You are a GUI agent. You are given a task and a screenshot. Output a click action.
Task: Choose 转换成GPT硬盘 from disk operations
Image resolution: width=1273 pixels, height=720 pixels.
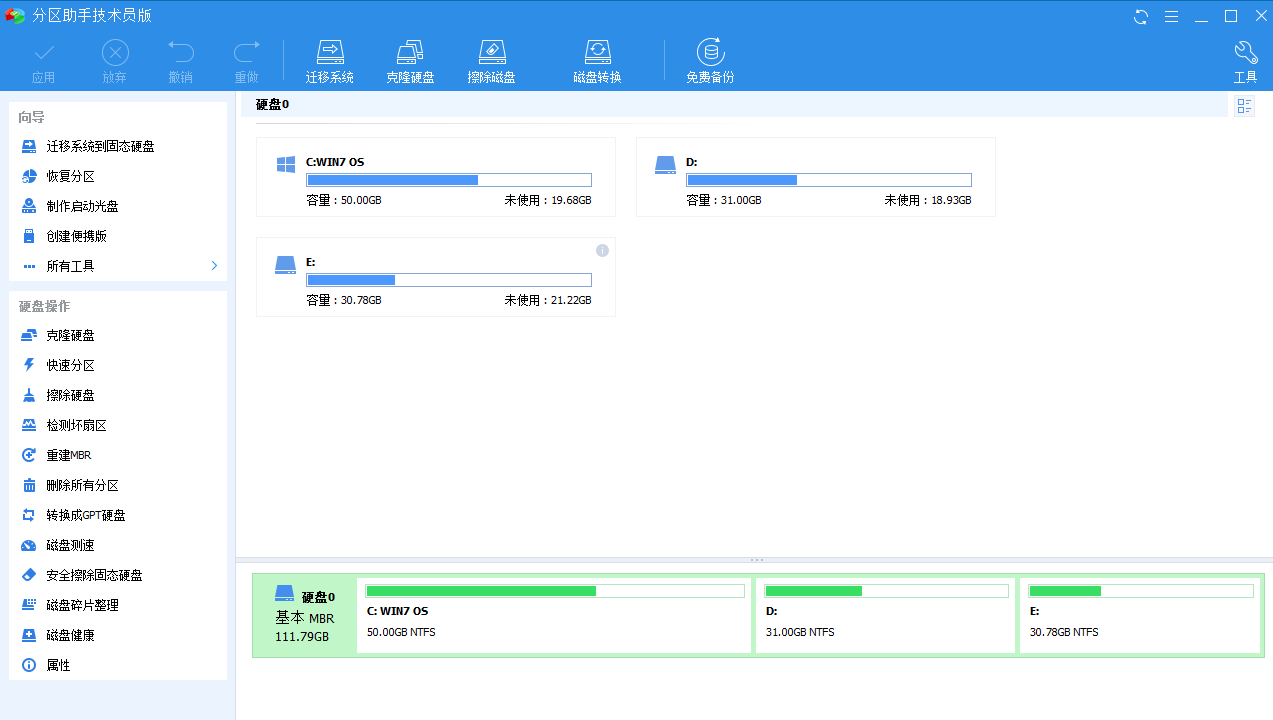[85, 515]
